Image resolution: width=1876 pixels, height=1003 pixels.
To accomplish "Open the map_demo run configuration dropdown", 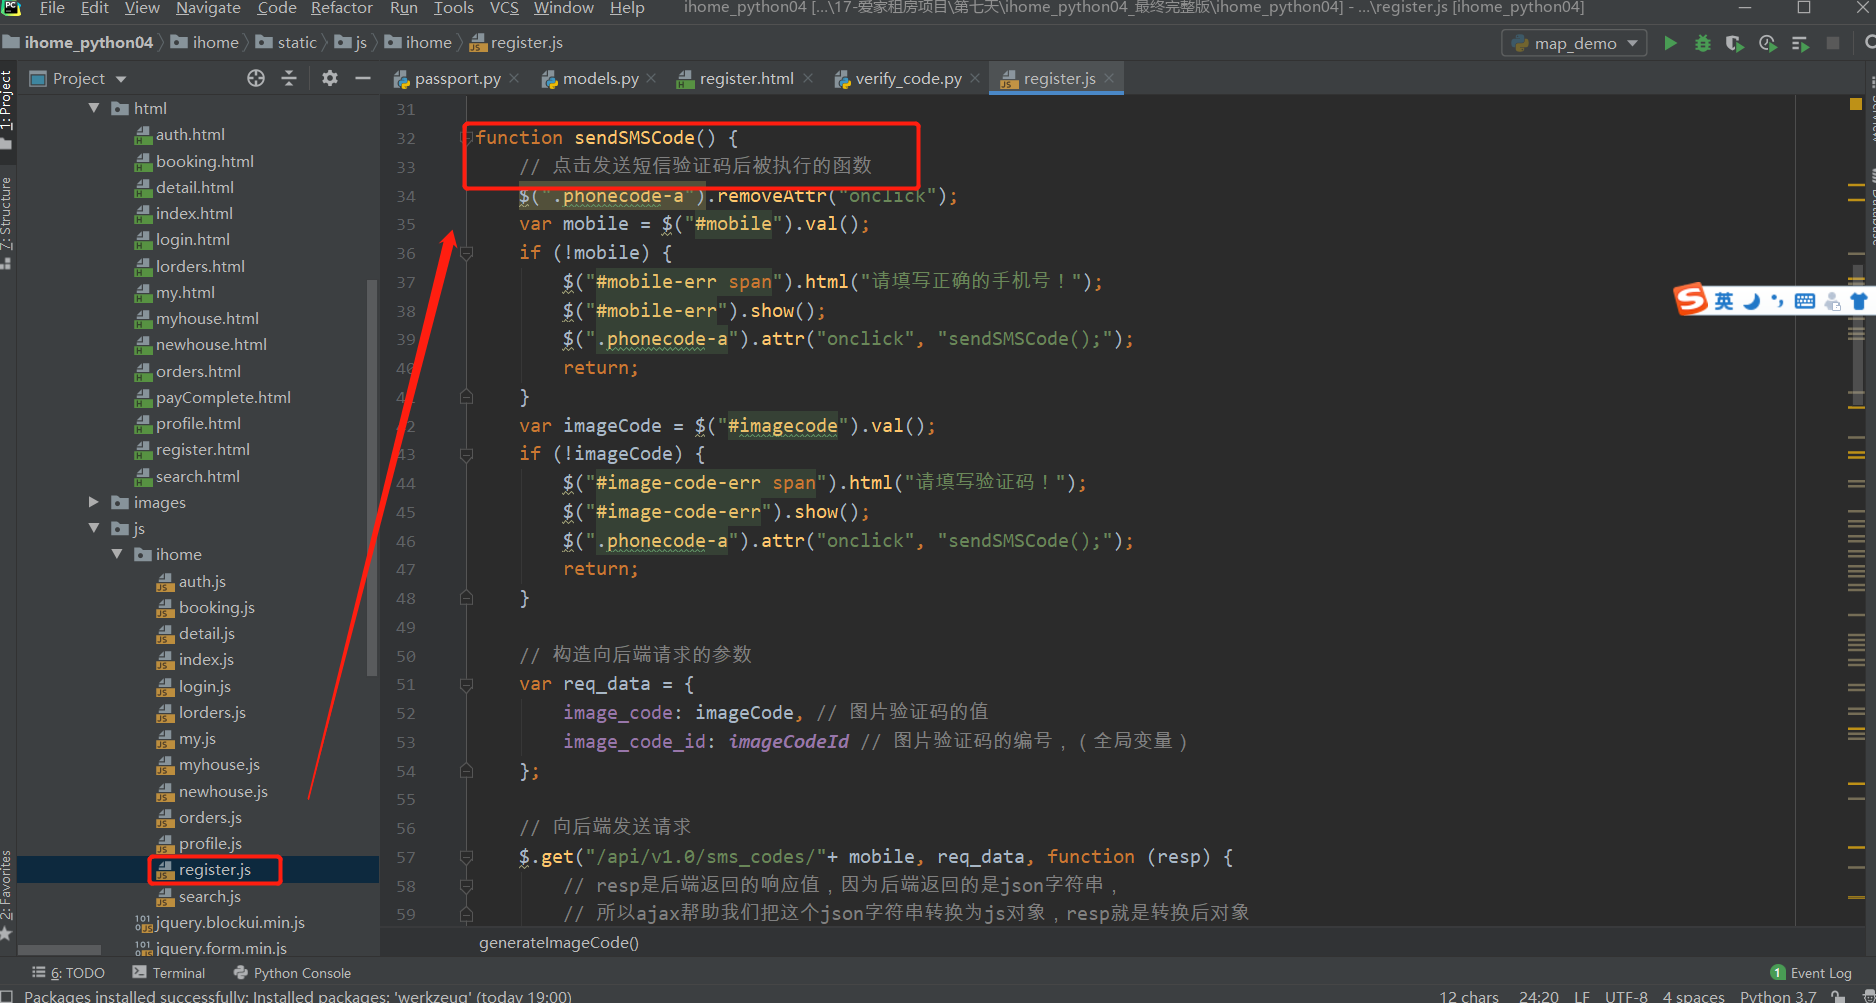I will point(1574,43).
